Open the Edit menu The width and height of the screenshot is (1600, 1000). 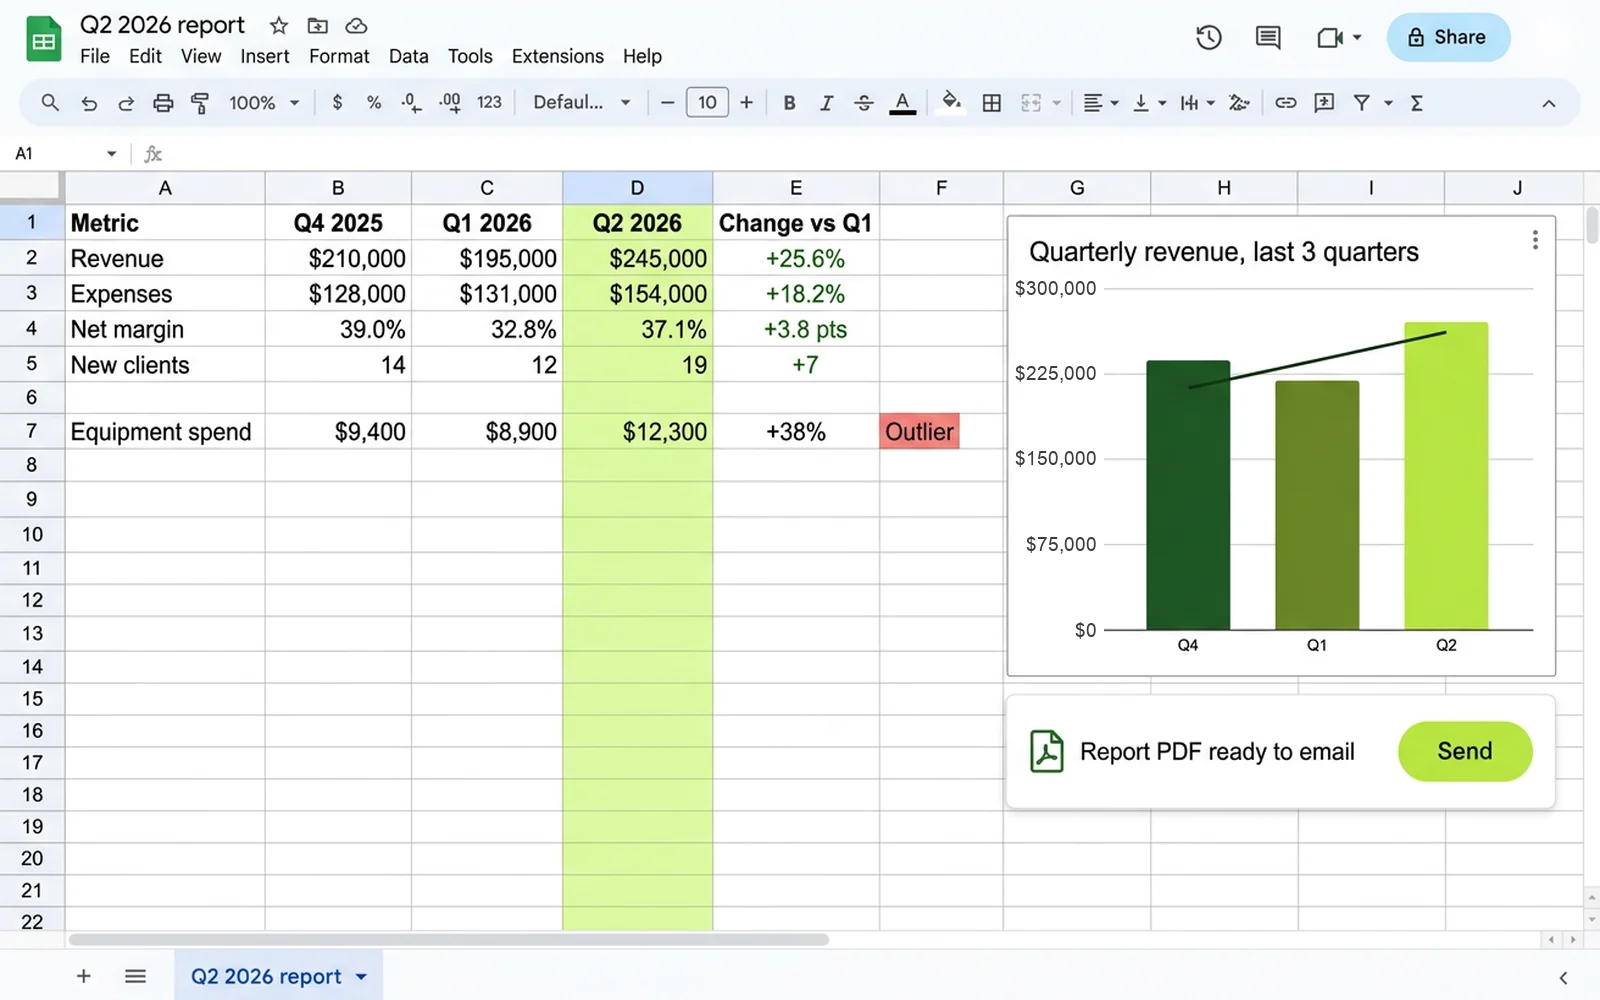point(145,56)
